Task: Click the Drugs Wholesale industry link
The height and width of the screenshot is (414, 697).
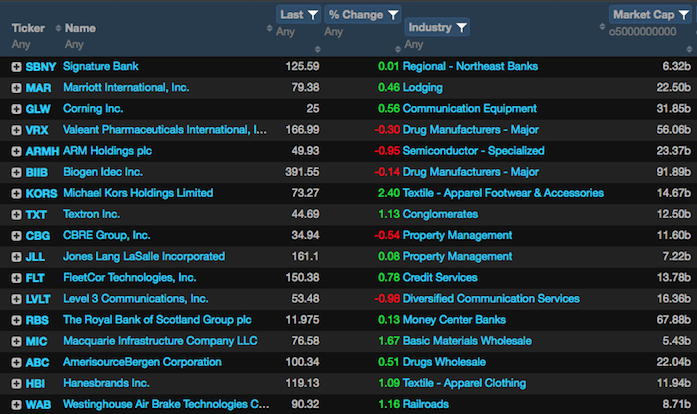Action: 444,362
